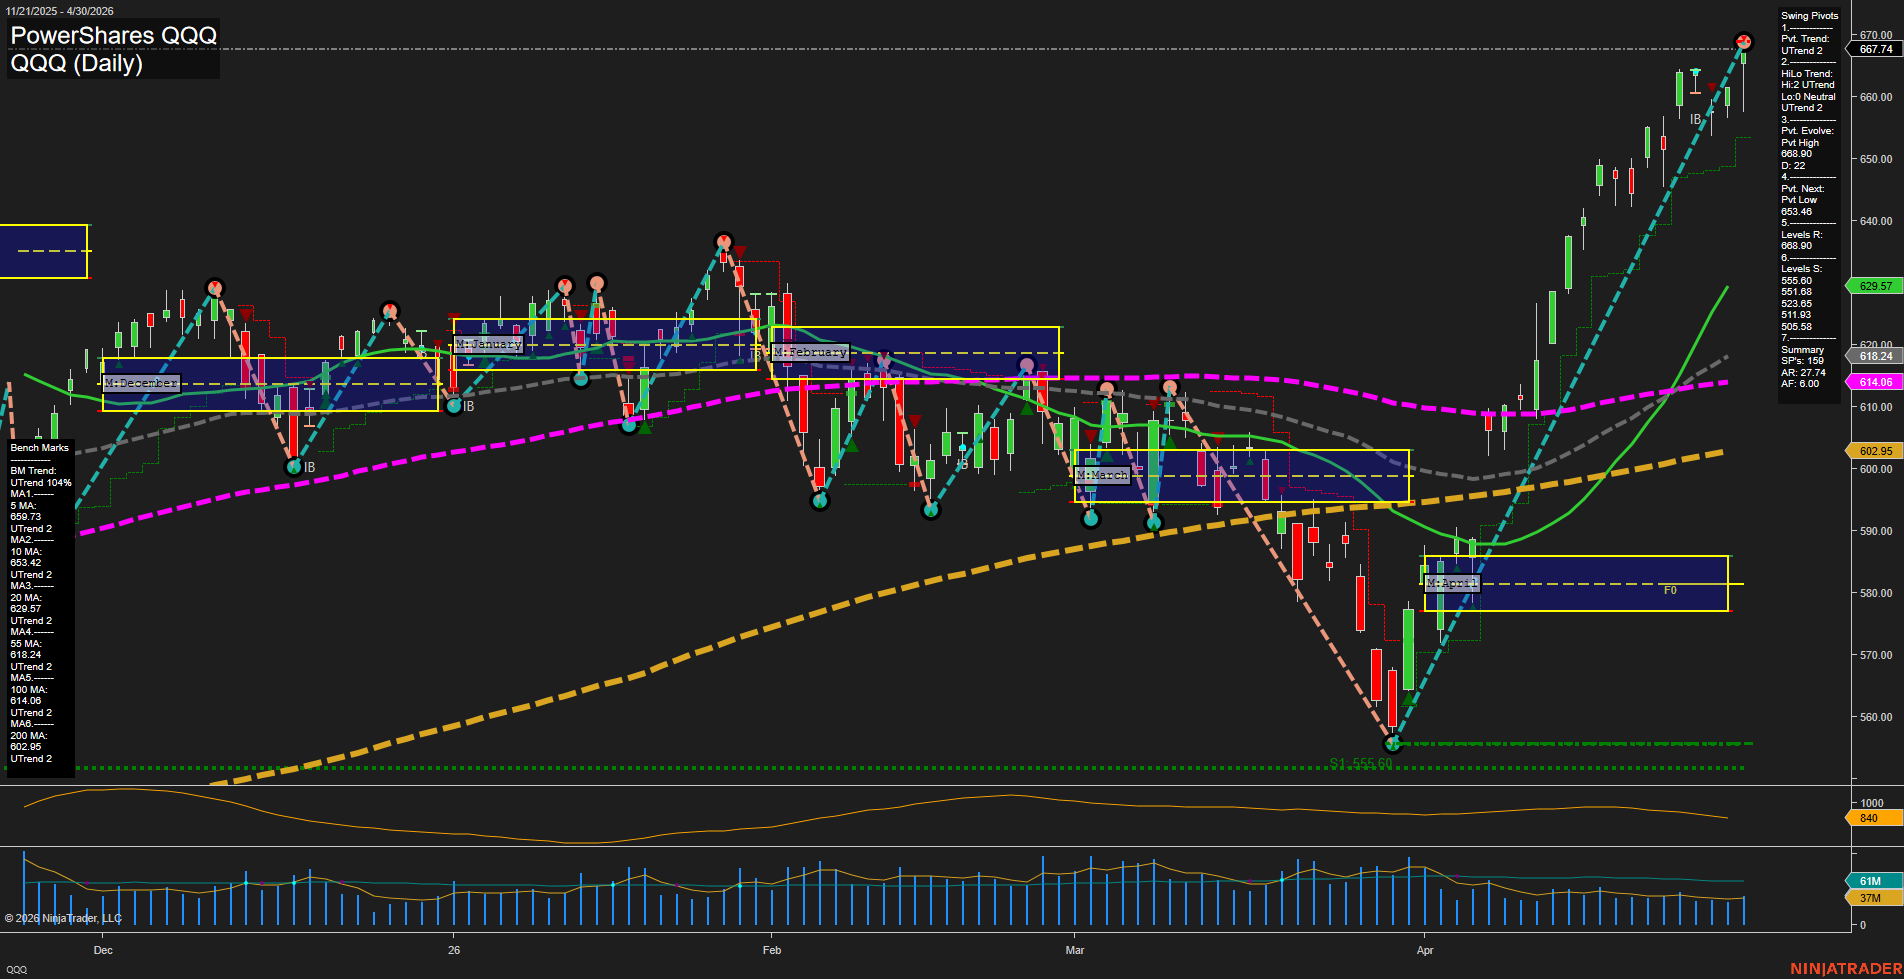Click the D: 22 value

tap(1793, 166)
